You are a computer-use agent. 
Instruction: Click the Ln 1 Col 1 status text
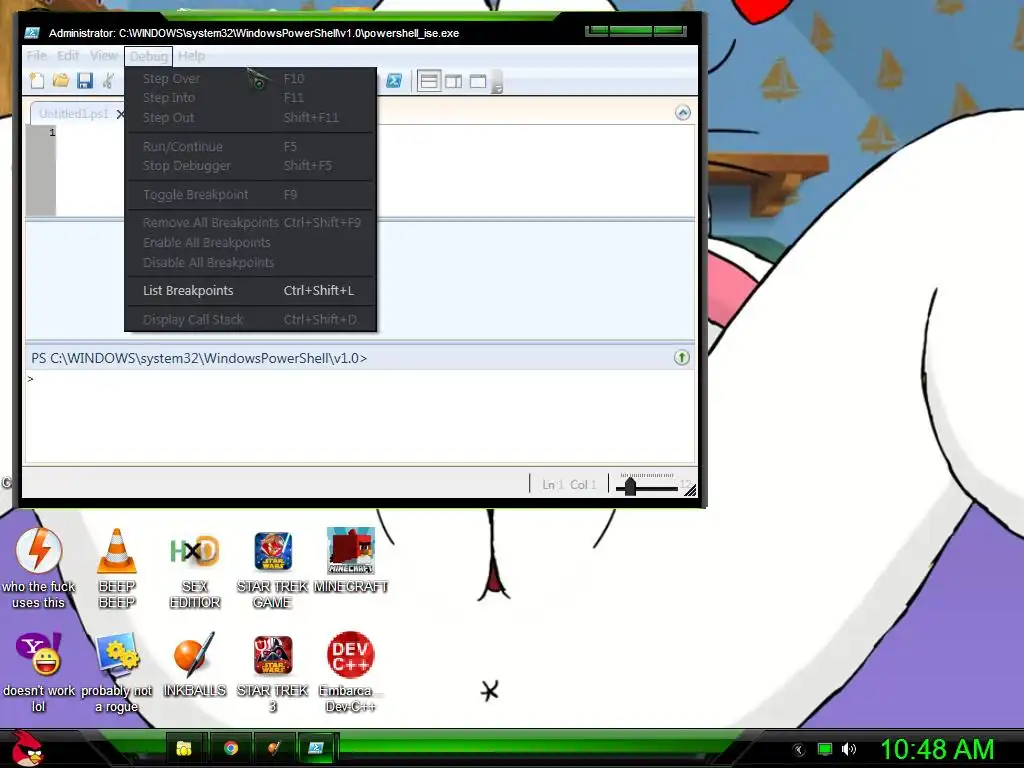pyautogui.click(x=569, y=485)
